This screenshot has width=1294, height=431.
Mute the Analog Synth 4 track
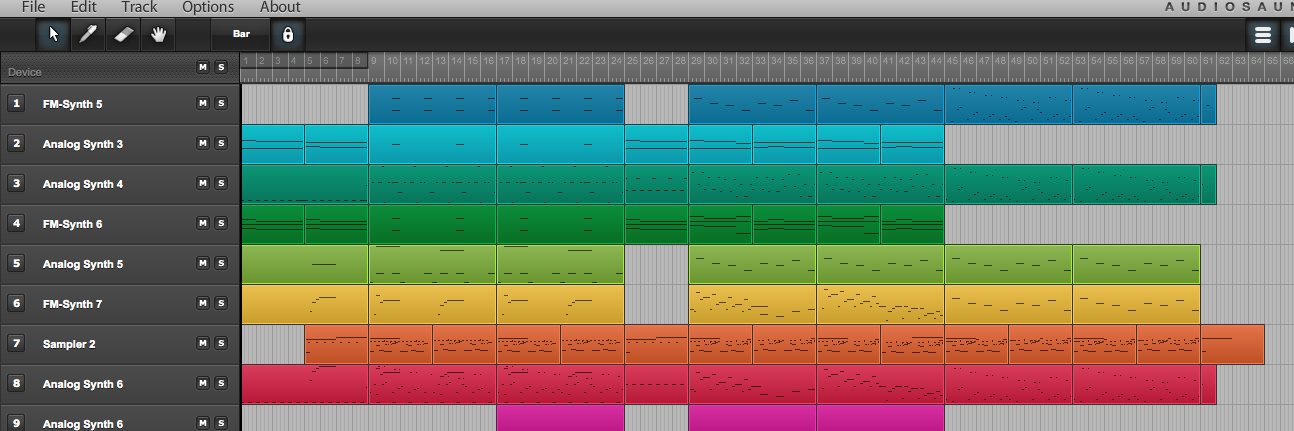(x=203, y=183)
